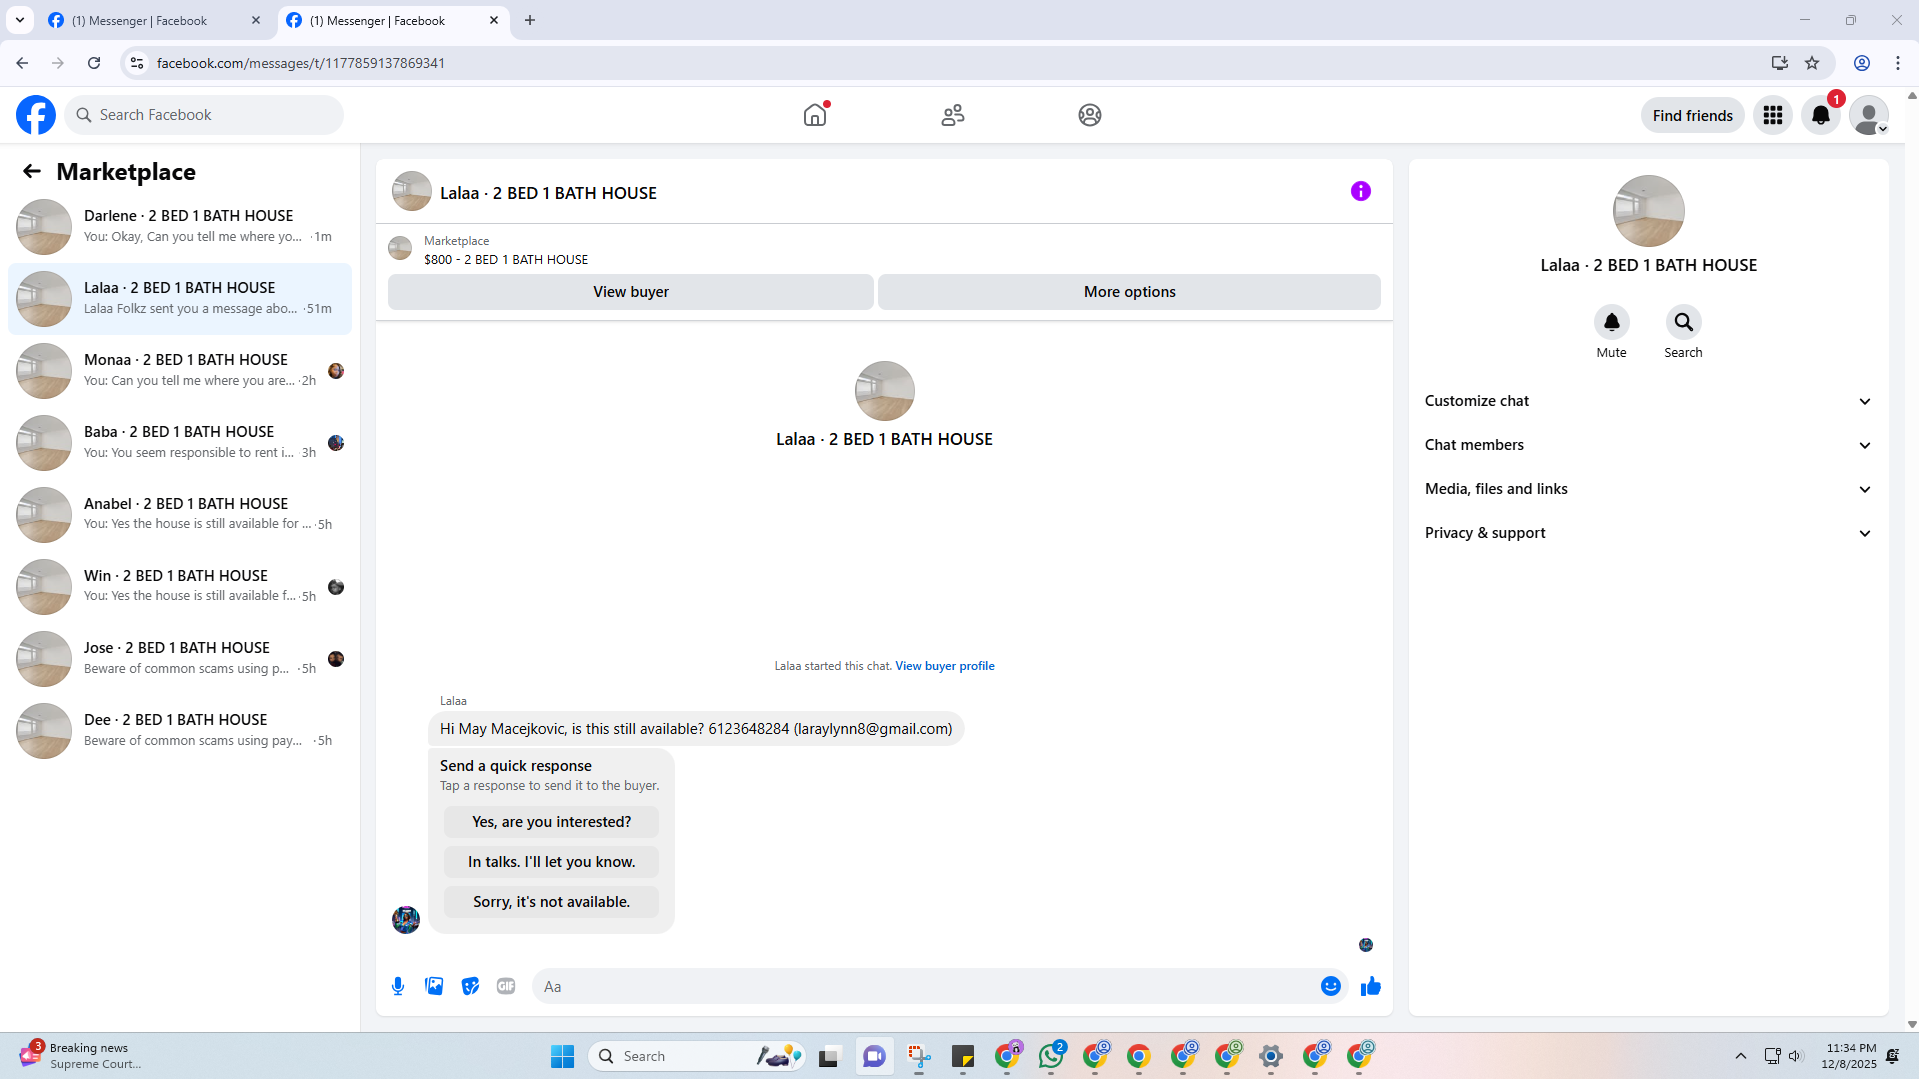Click the View buyer button
Image resolution: width=1919 pixels, height=1079 pixels.
pyautogui.click(x=631, y=292)
